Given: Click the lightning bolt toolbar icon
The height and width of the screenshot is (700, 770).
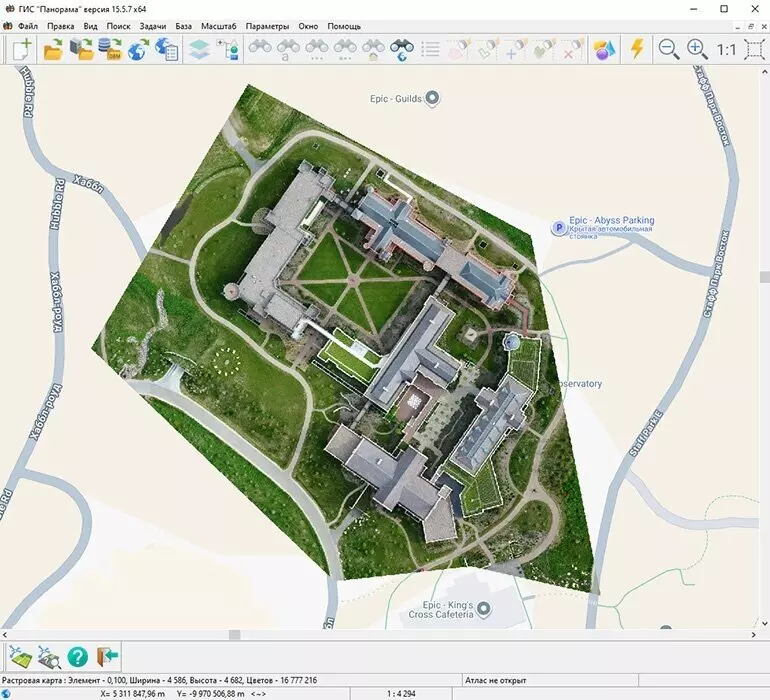Looking at the screenshot, I should coord(637,49).
